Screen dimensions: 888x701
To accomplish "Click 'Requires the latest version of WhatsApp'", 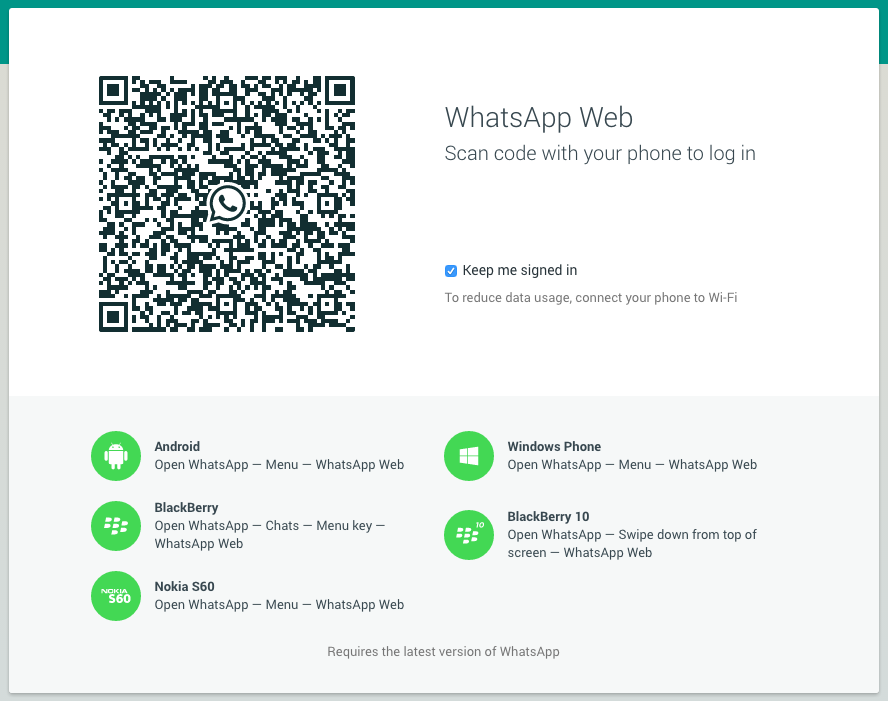I will (443, 652).
